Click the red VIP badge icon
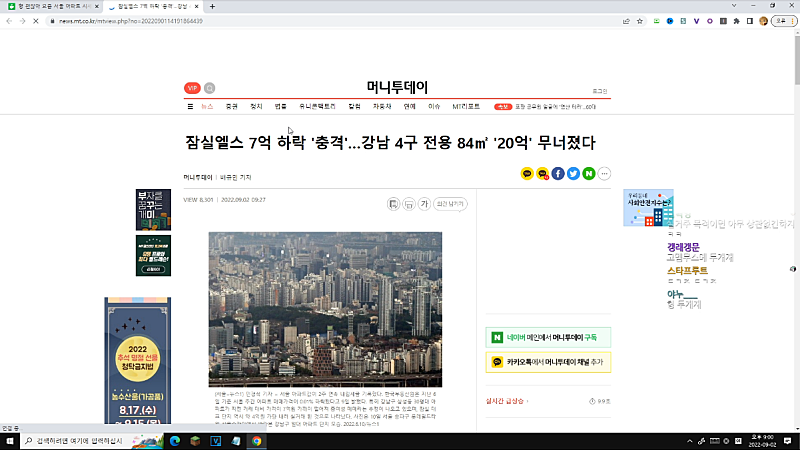Viewport: 800px width, 450px height. (x=192, y=88)
